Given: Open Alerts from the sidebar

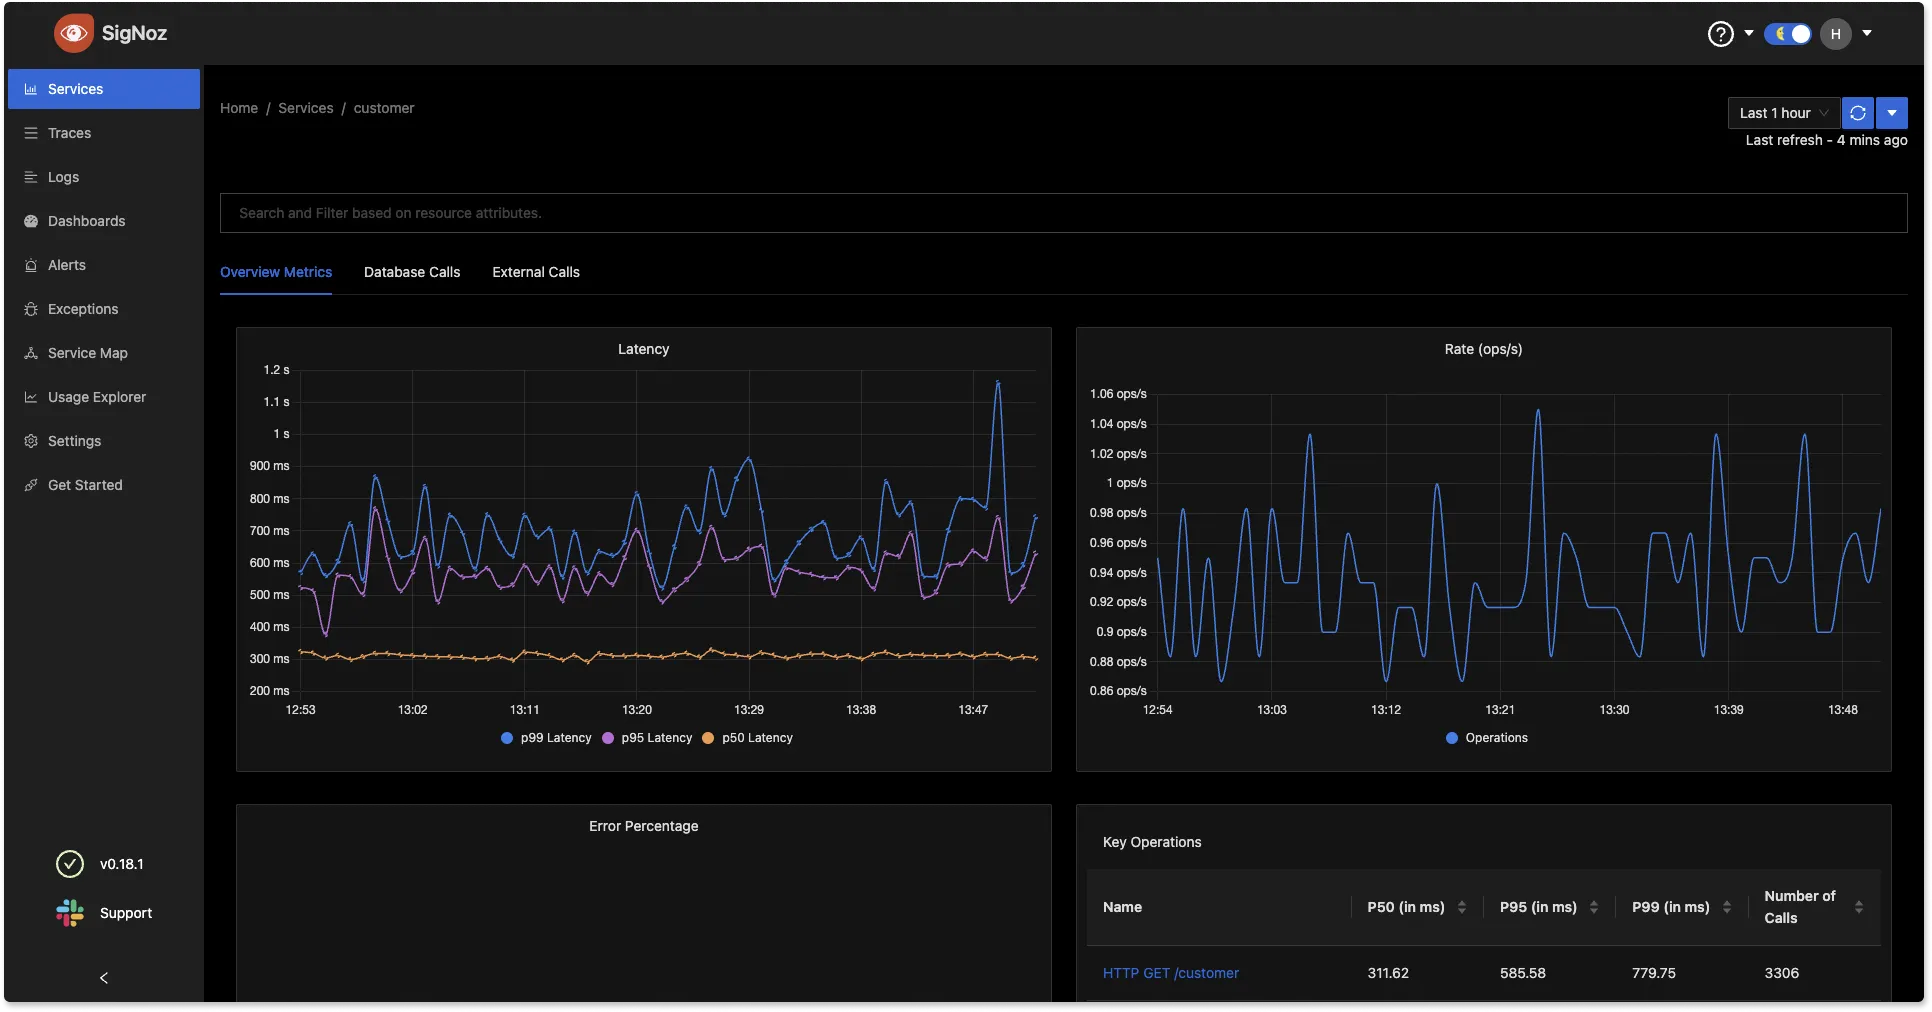Looking at the screenshot, I should [66, 265].
